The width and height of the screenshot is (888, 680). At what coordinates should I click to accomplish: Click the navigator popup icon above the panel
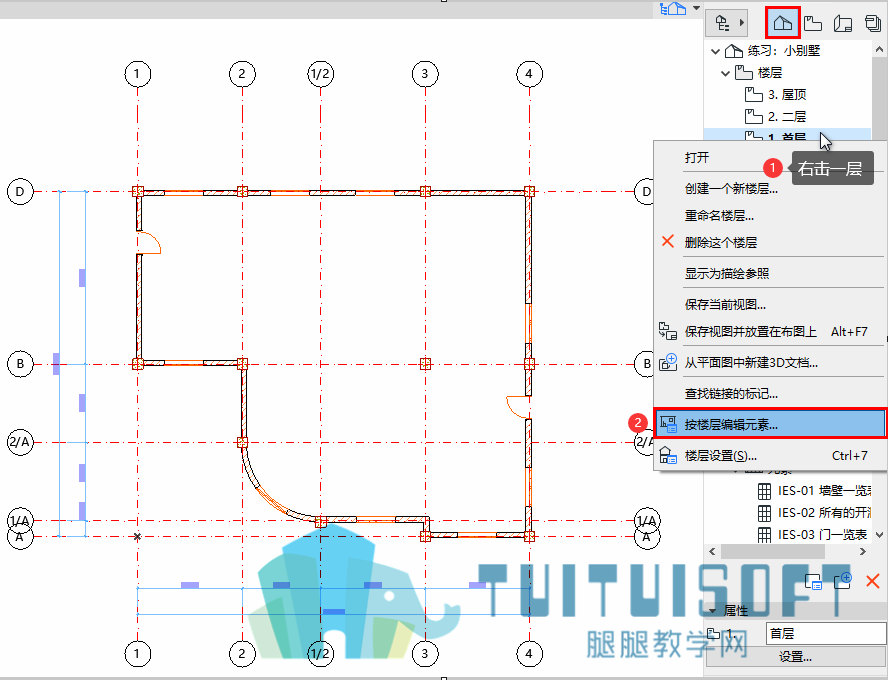point(674,8)
